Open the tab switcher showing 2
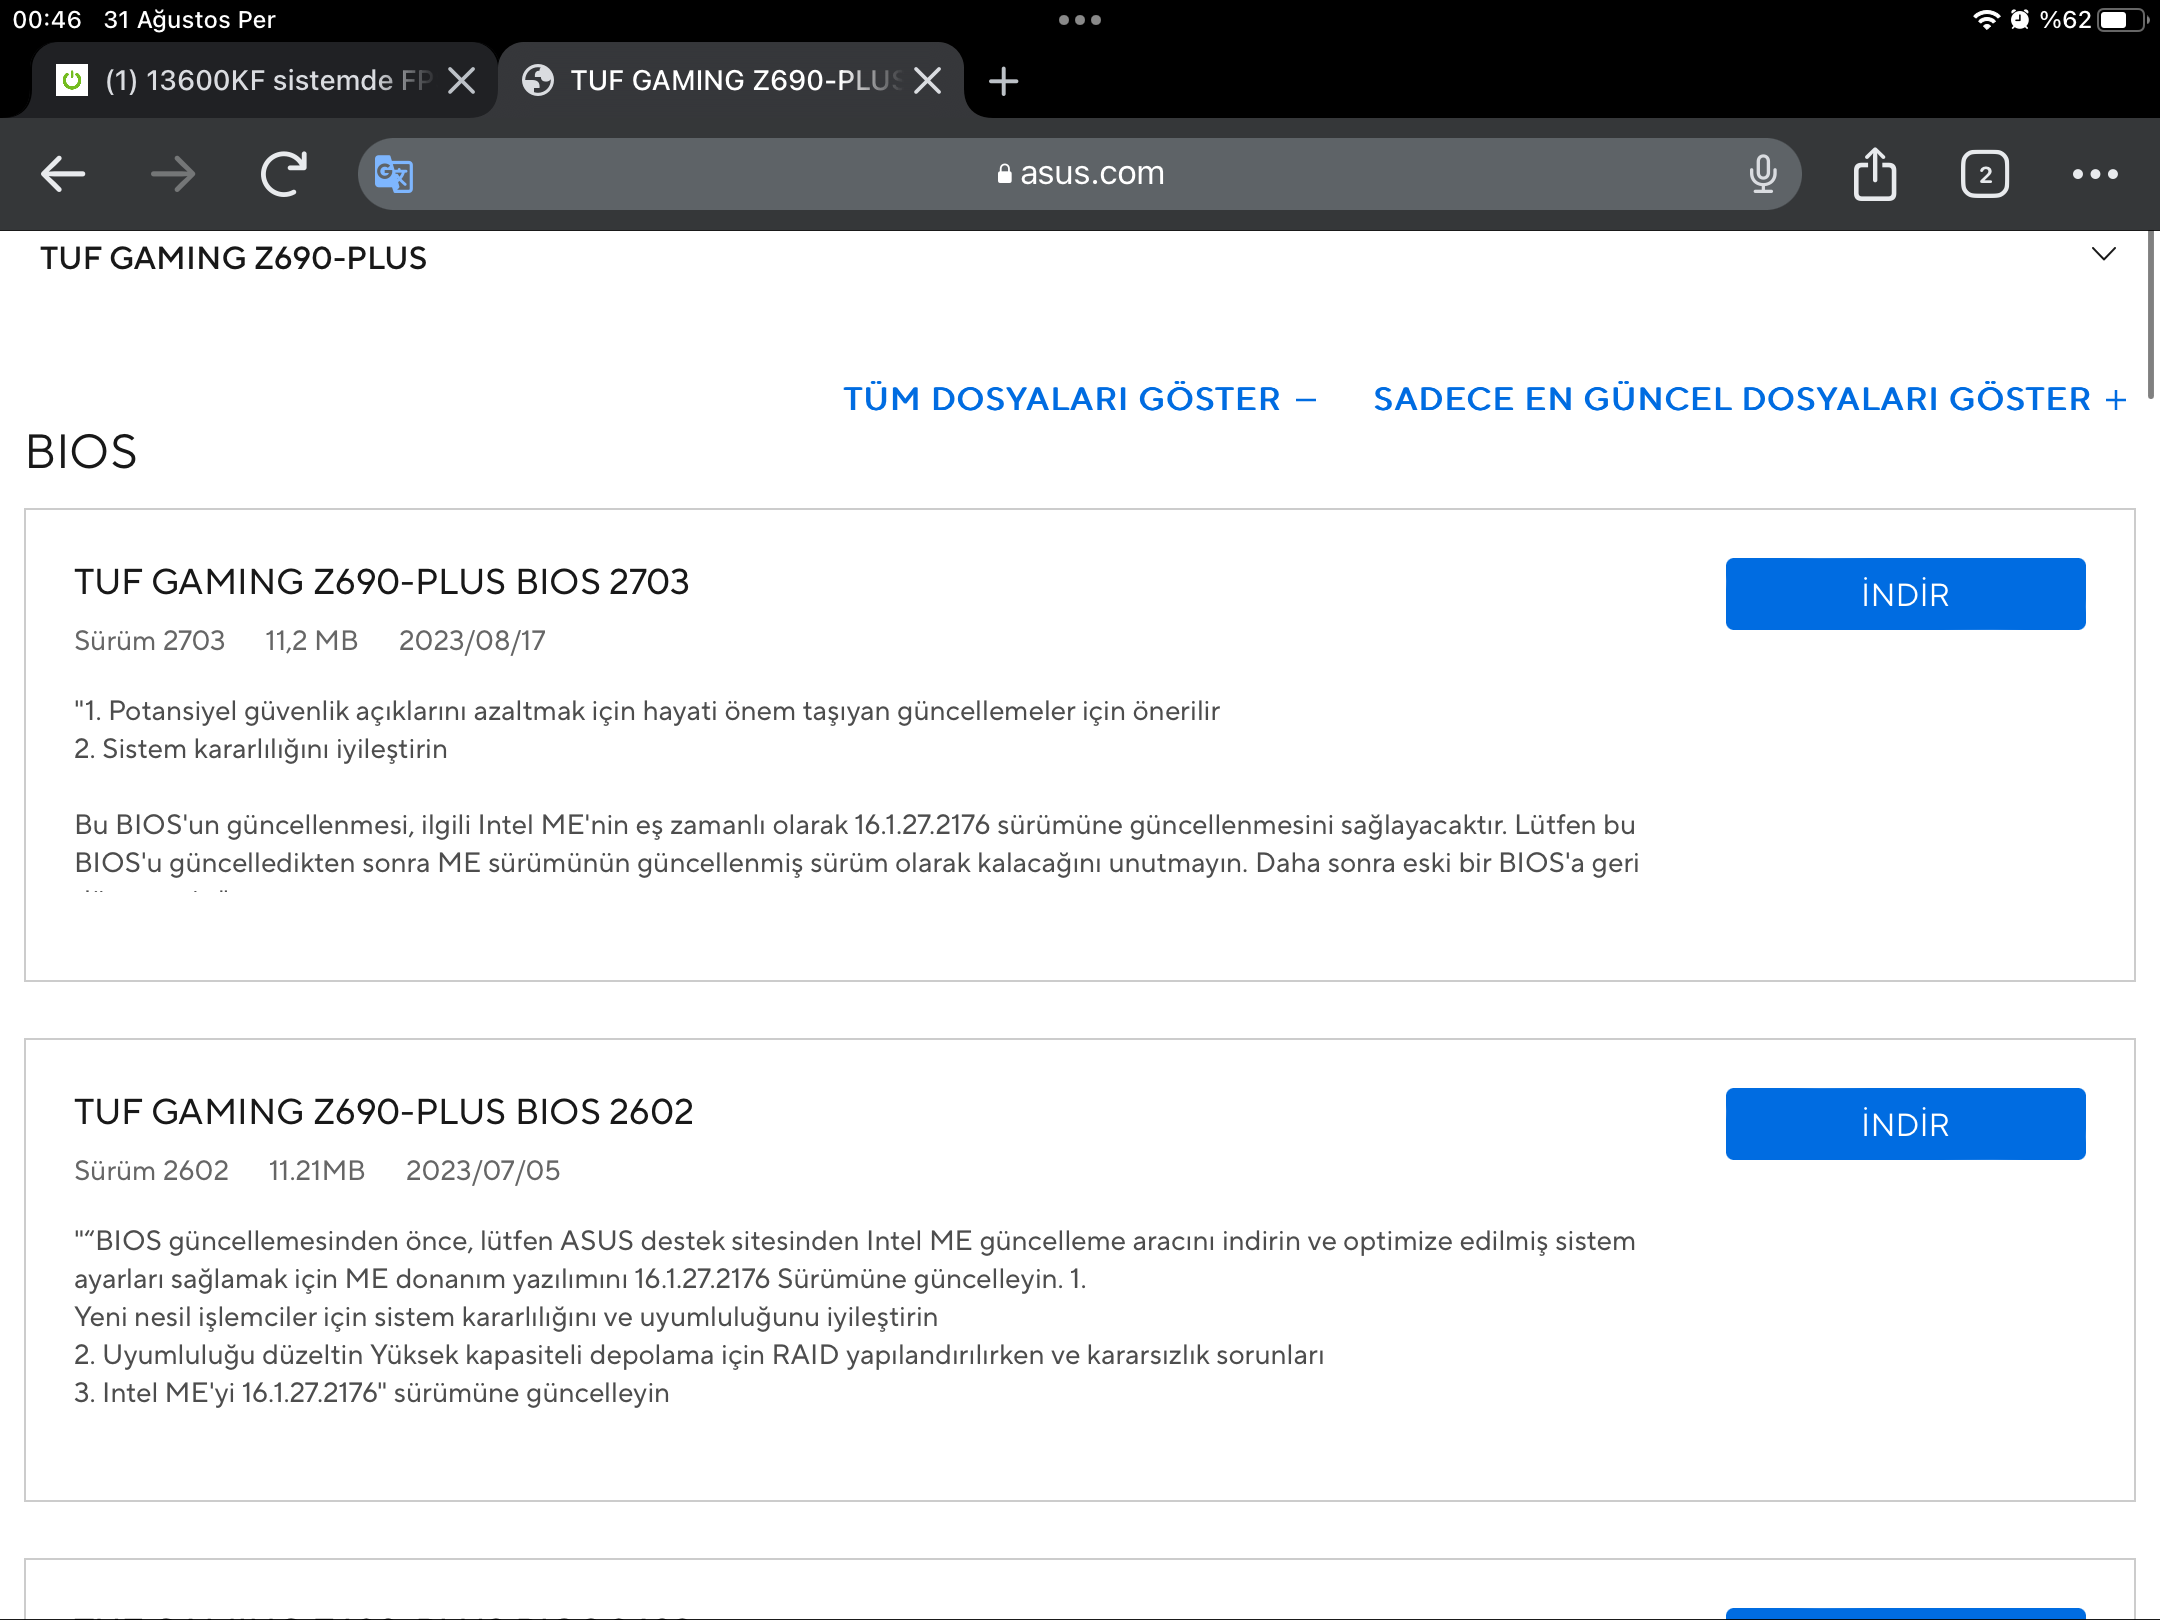The image size is (2160, 1620). 1985,175
